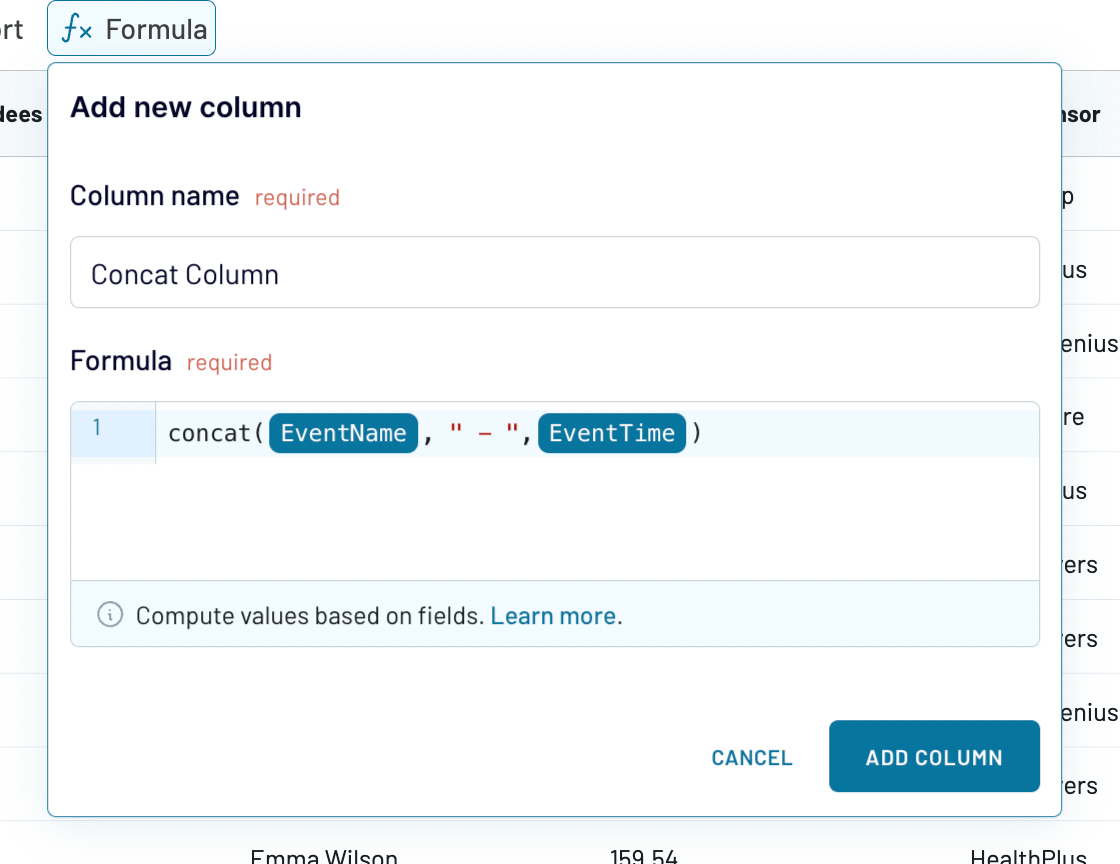Click the closing parenthesis in formula
This screenshot has width=1120, height=864.
[x=696, y=433]
